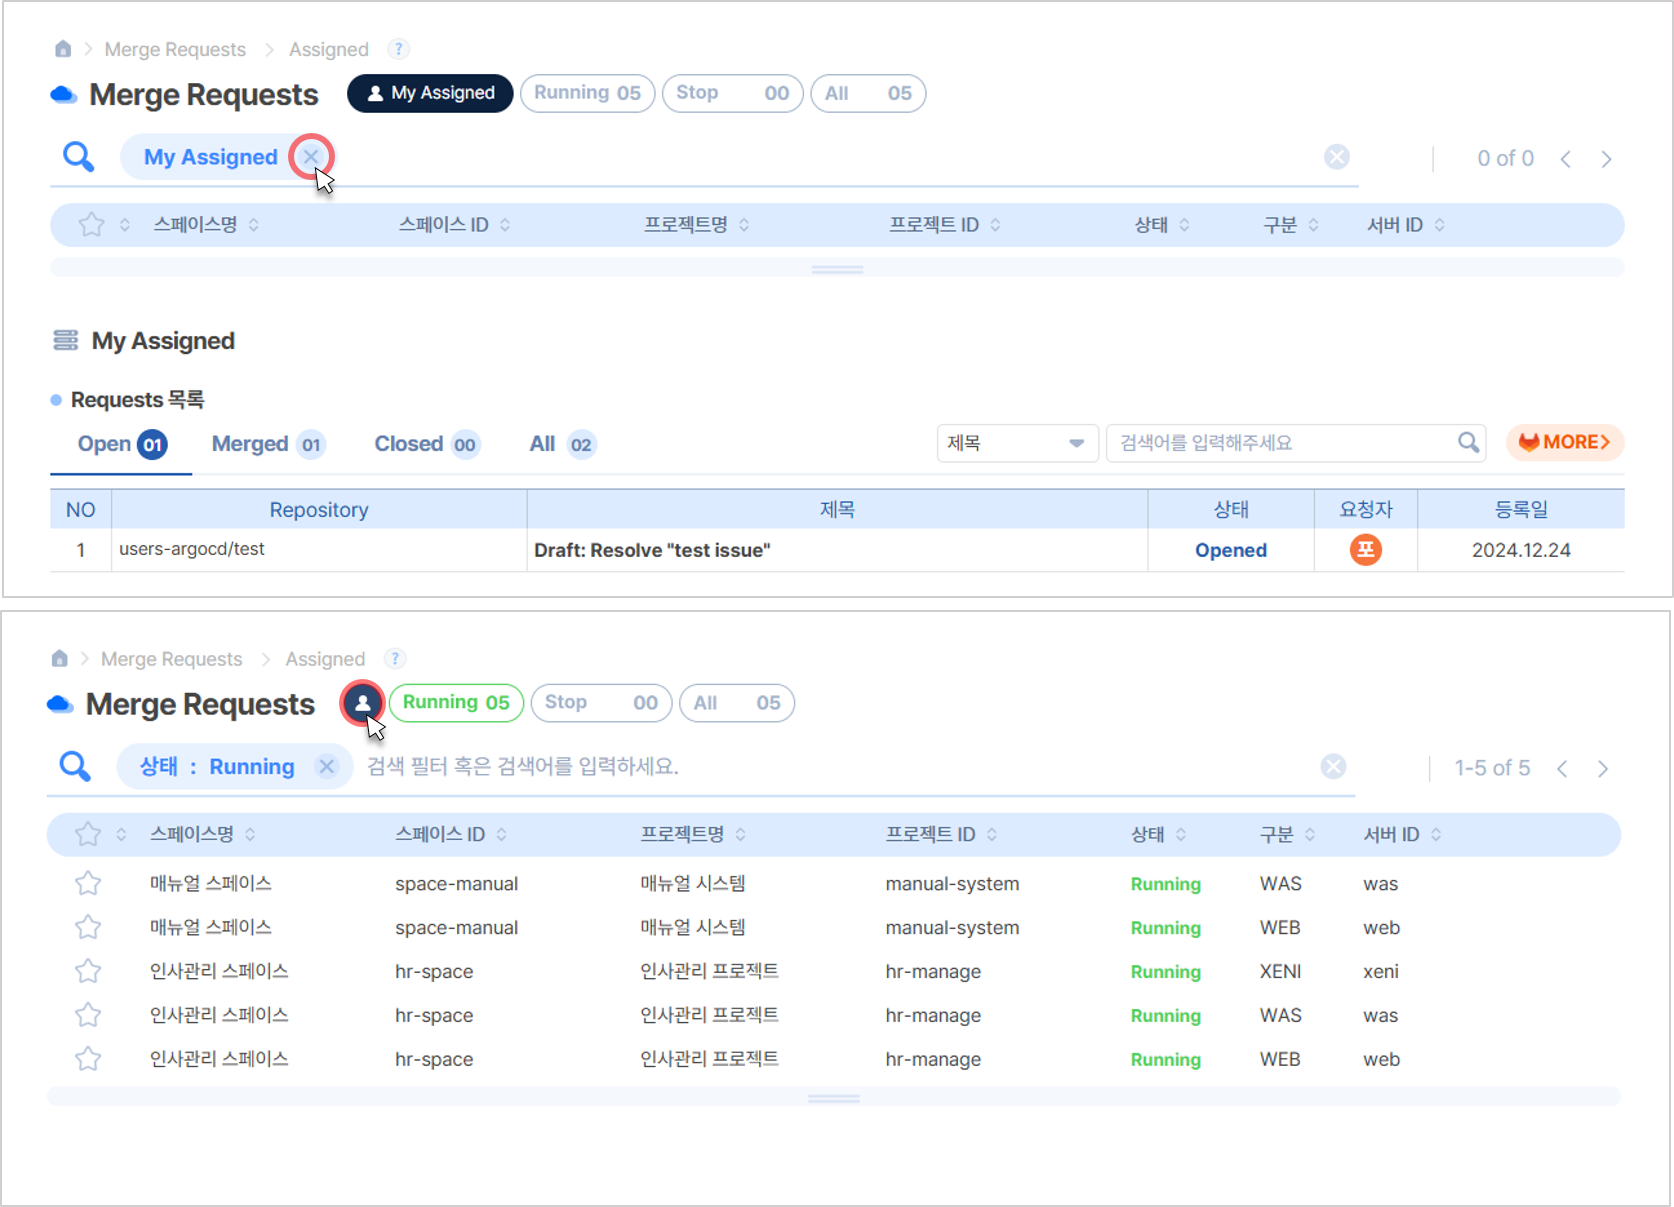This screenshot has height=1207, width=1674.
Task: Star the hr-manage WEB row
Action: click(x=88, y=1059)
